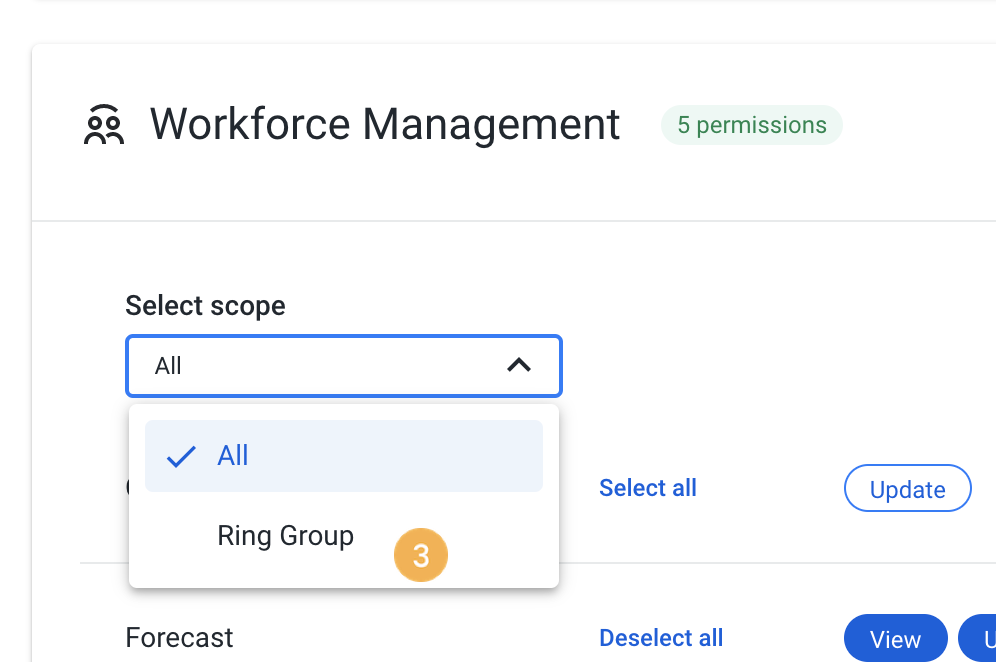Click the Select scope label text

tap(205, 306)
